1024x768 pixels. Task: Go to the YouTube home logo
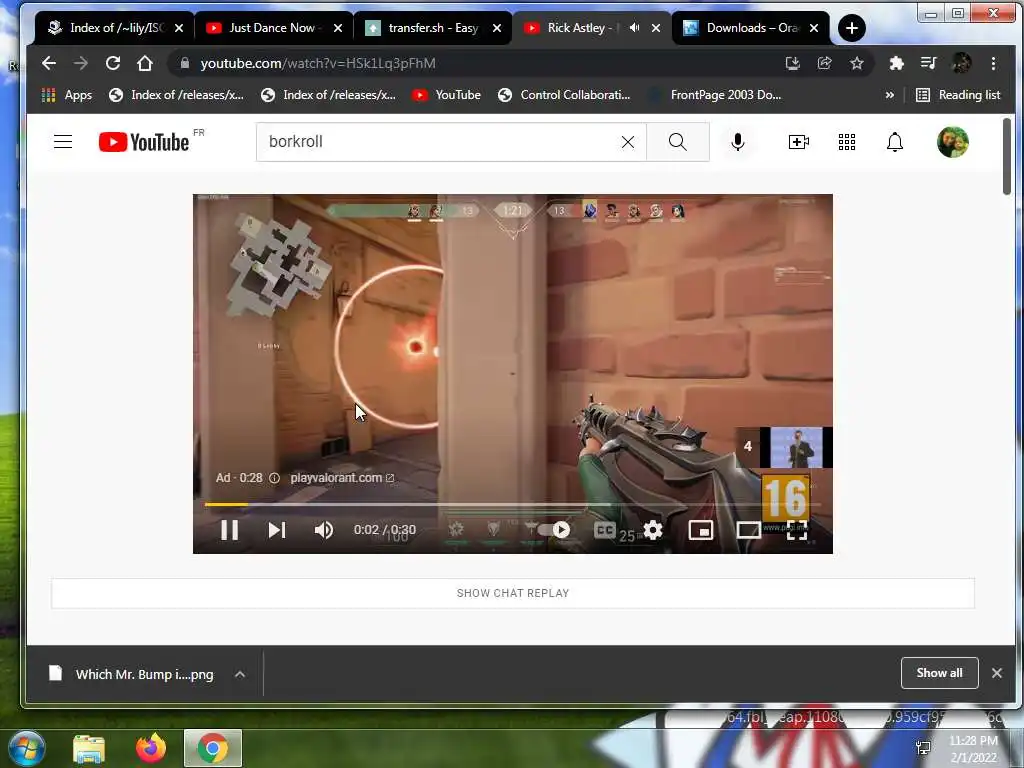click(144, 142)
